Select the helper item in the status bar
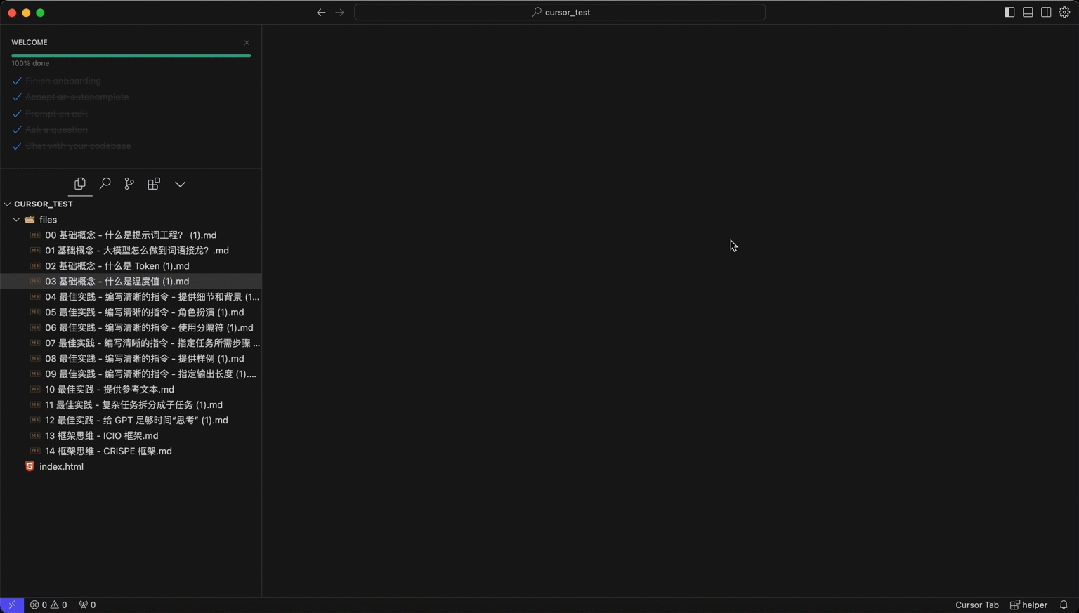This screenshot has height=613, width=1079. click(x=1030, y=604)
